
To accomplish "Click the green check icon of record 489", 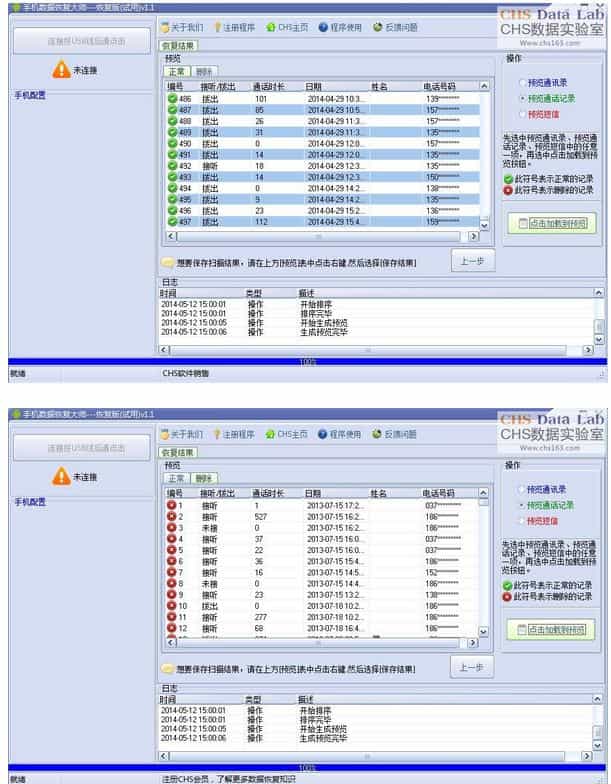I will point(172,132).
